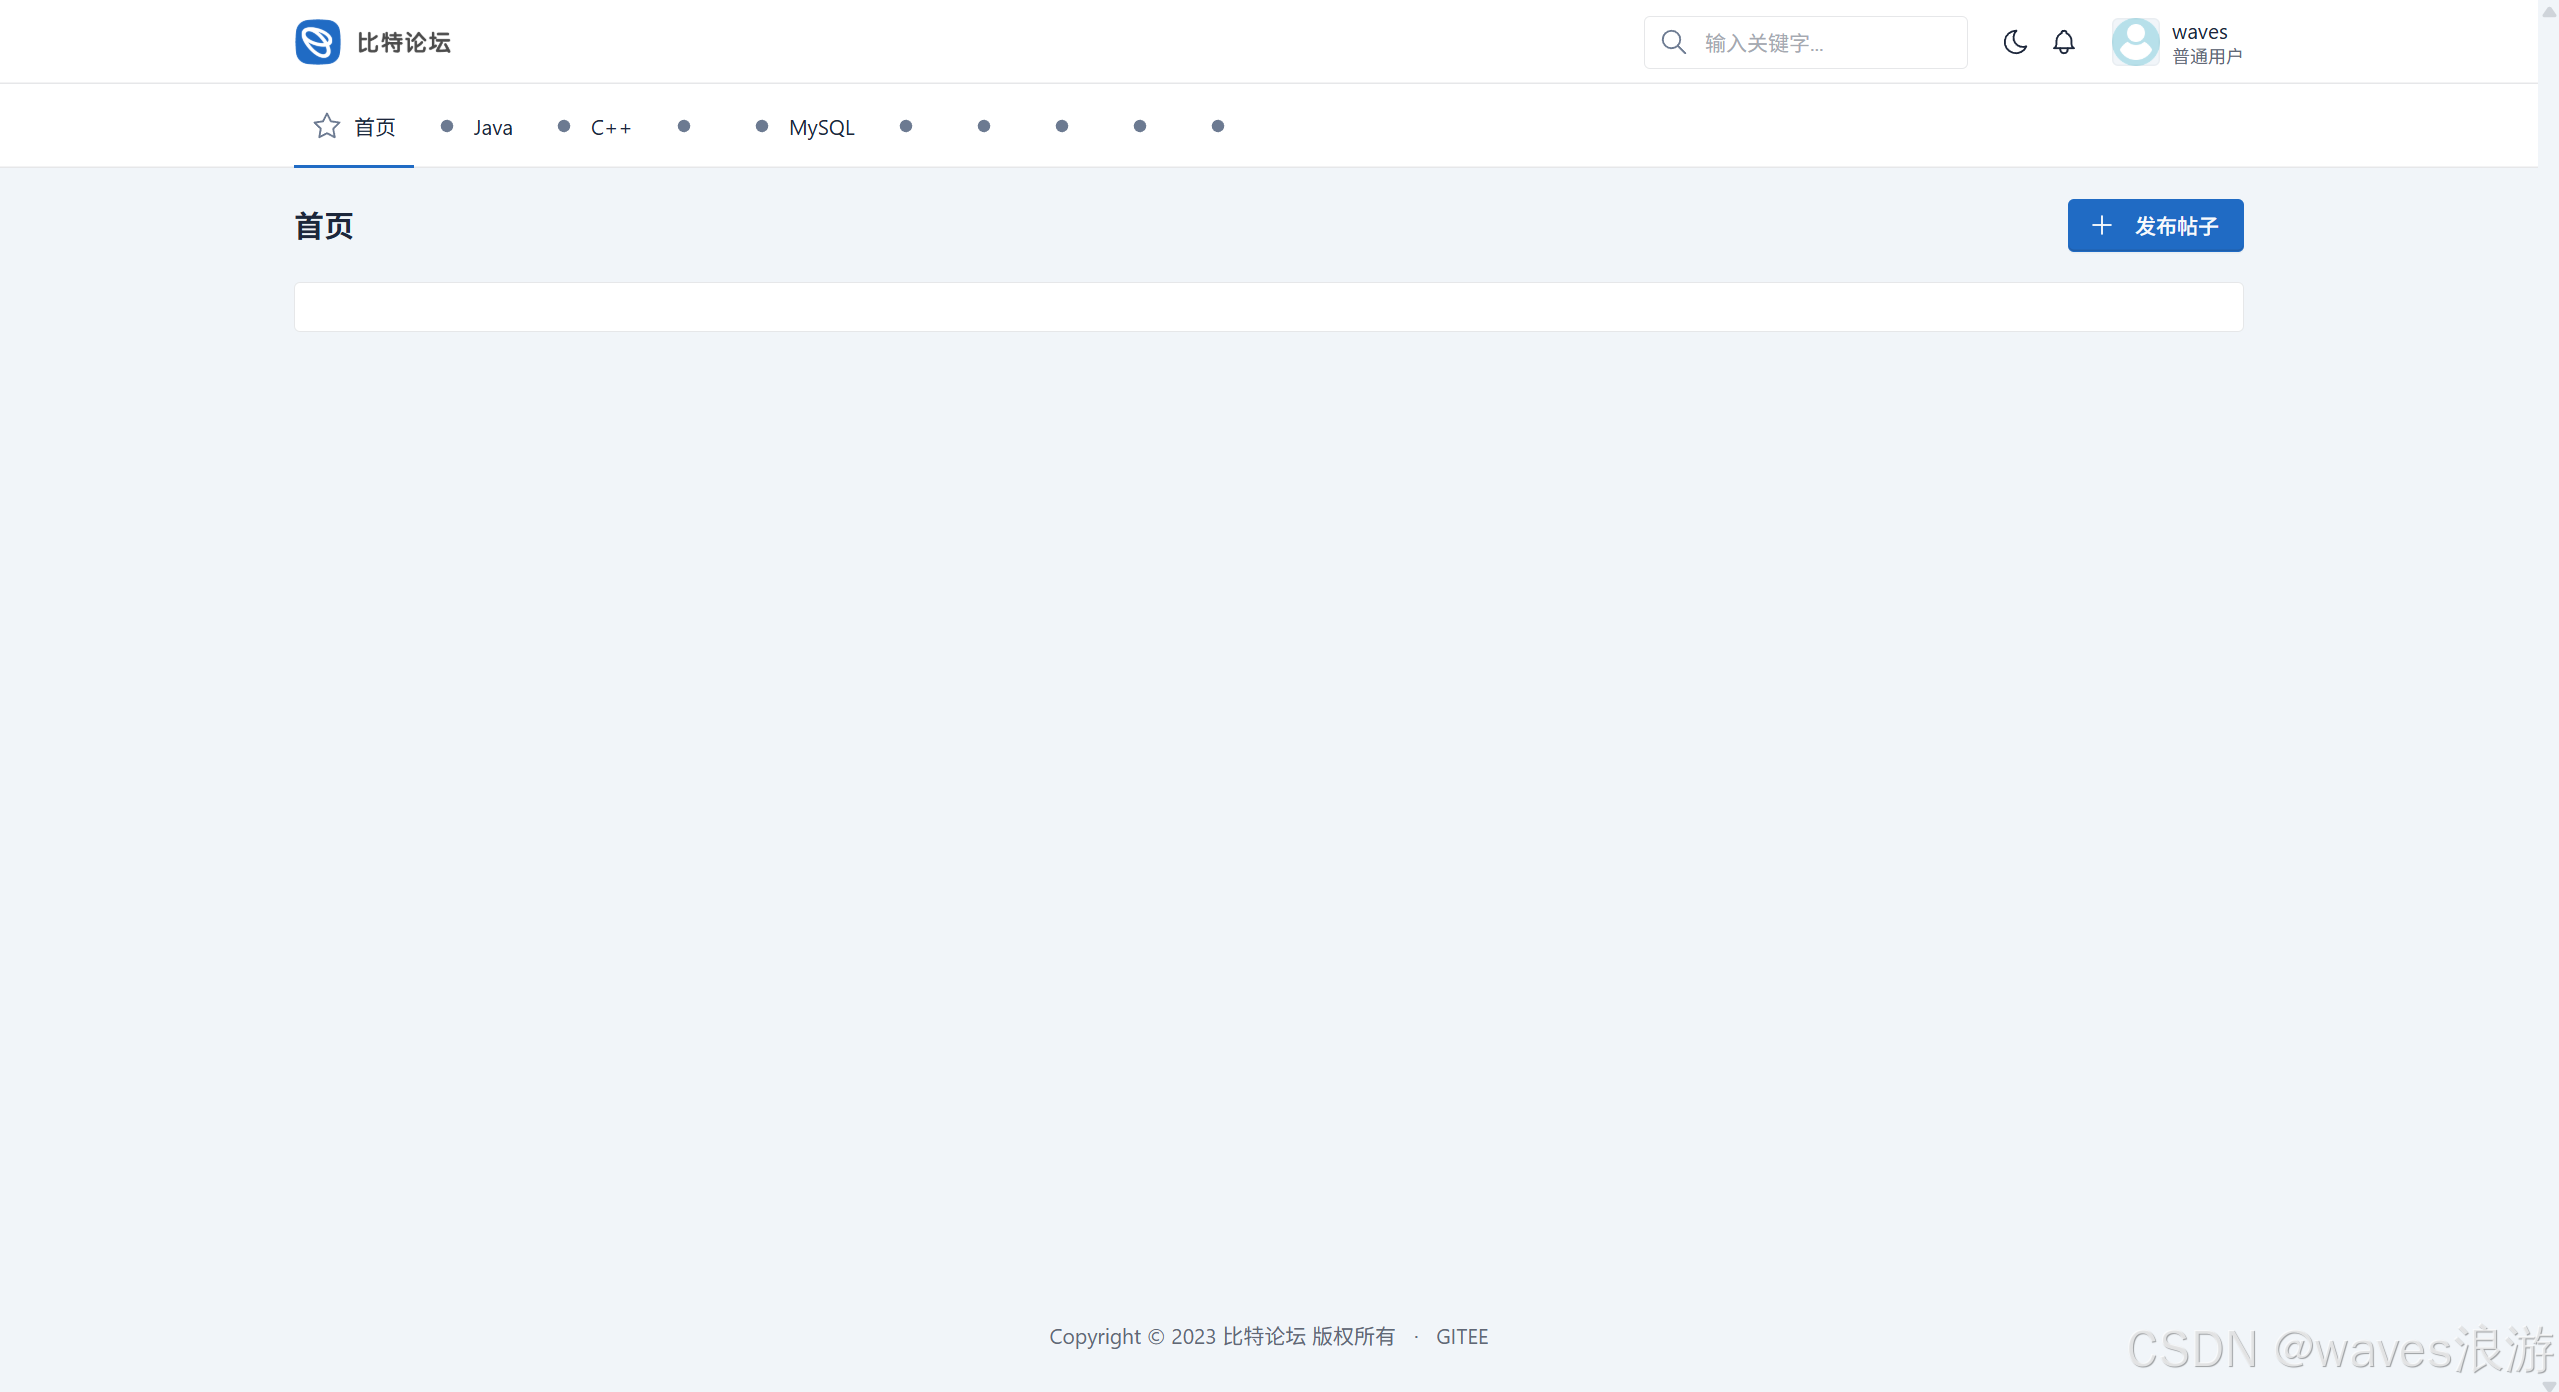Screen dimensions: 2559x1392
Task: Select the unnamed tab right after MySQL
Action: [x=906, y=126]
